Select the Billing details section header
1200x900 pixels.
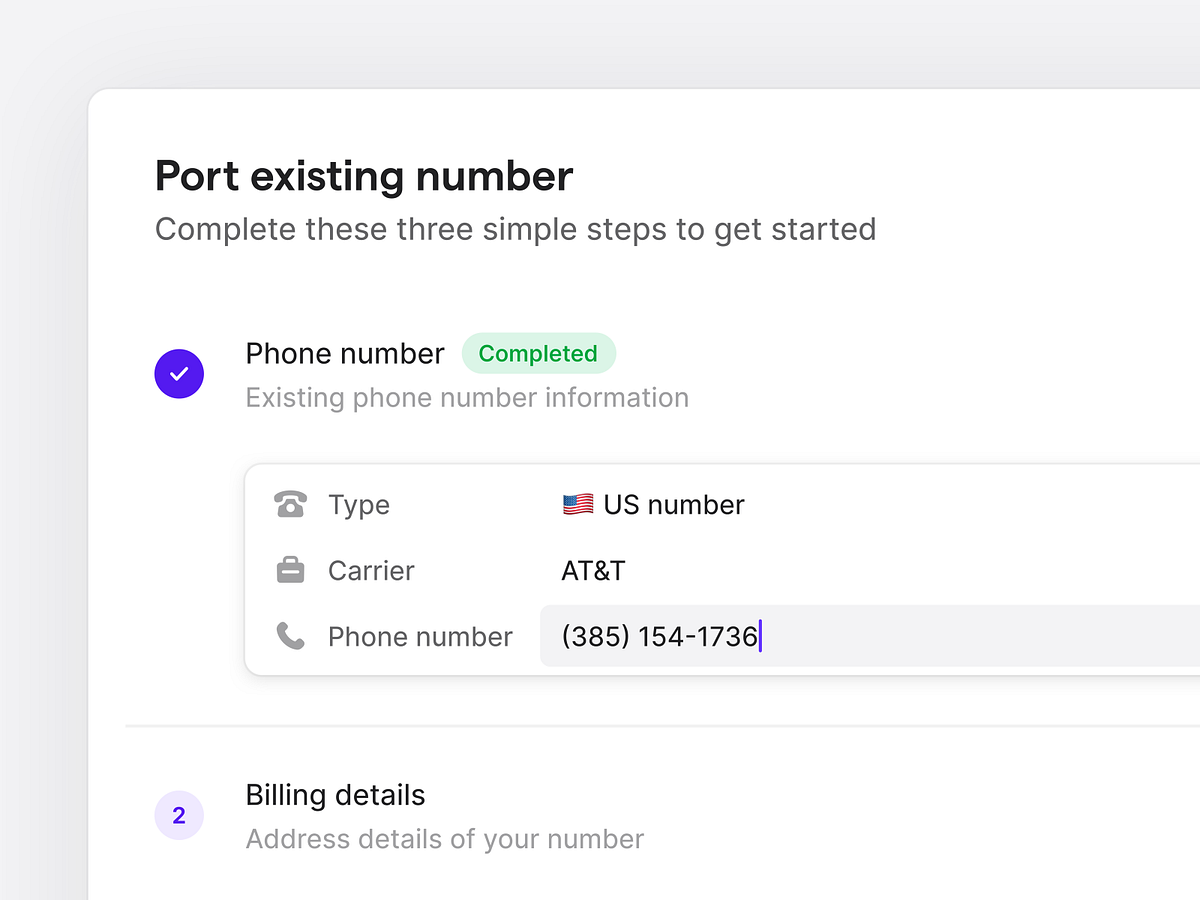pyautogui.click(x=335, y=795)
